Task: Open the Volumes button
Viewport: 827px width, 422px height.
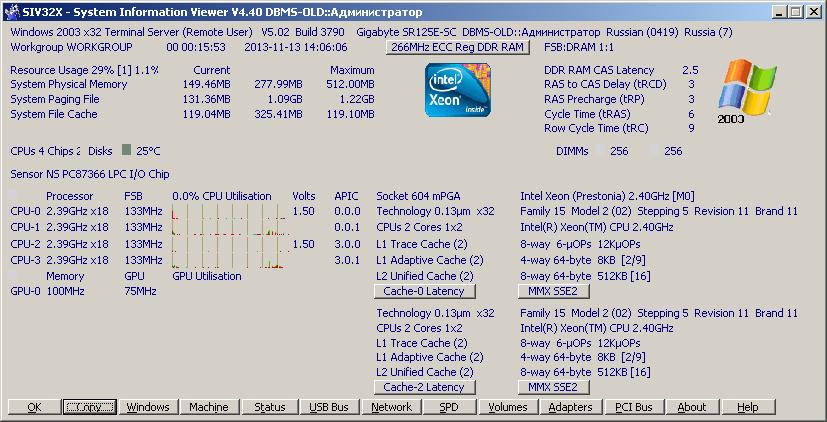Action: point(507,407)
